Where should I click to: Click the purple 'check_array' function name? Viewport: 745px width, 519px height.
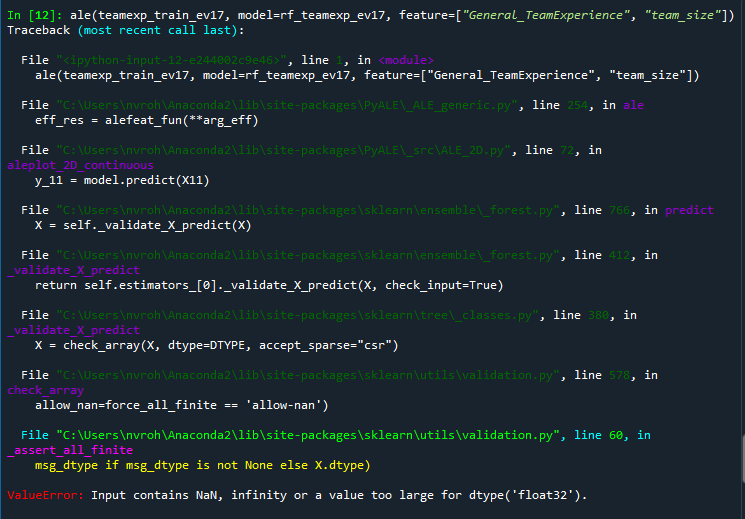click(46, 390)
